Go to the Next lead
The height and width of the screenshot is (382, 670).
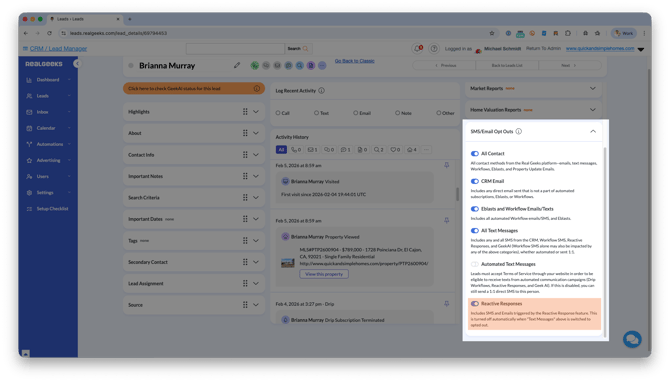(569, 65)
